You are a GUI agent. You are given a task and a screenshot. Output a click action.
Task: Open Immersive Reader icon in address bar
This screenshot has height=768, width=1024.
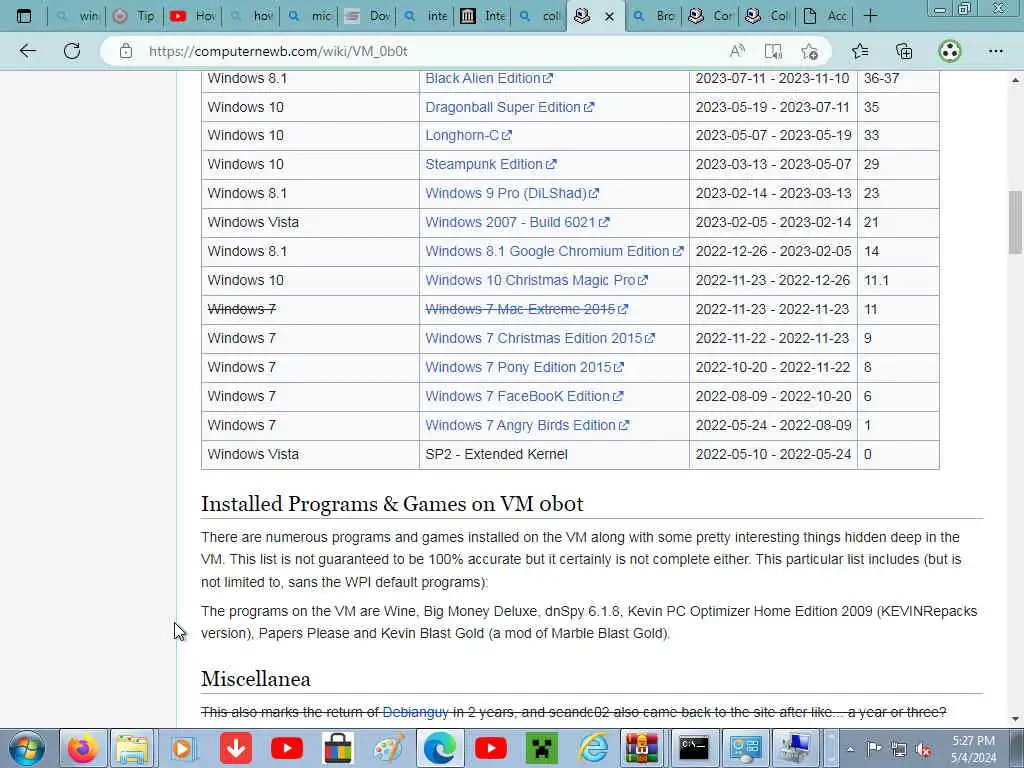pyautogui.click(x=773, y=51)
